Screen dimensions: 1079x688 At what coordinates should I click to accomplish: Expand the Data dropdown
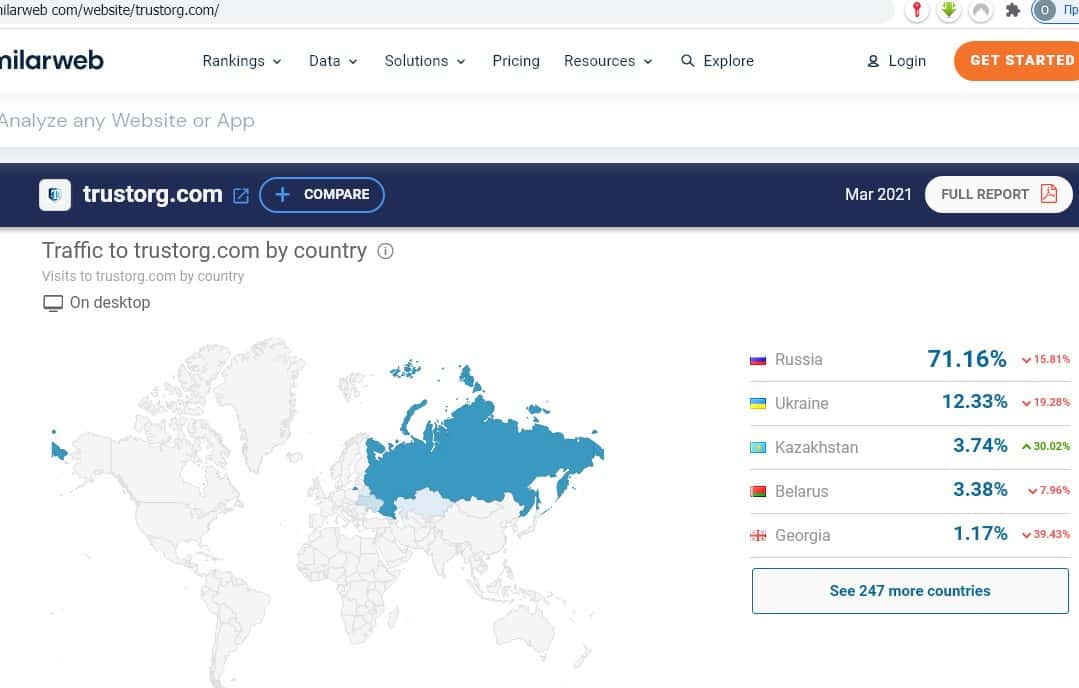(333, 61)
